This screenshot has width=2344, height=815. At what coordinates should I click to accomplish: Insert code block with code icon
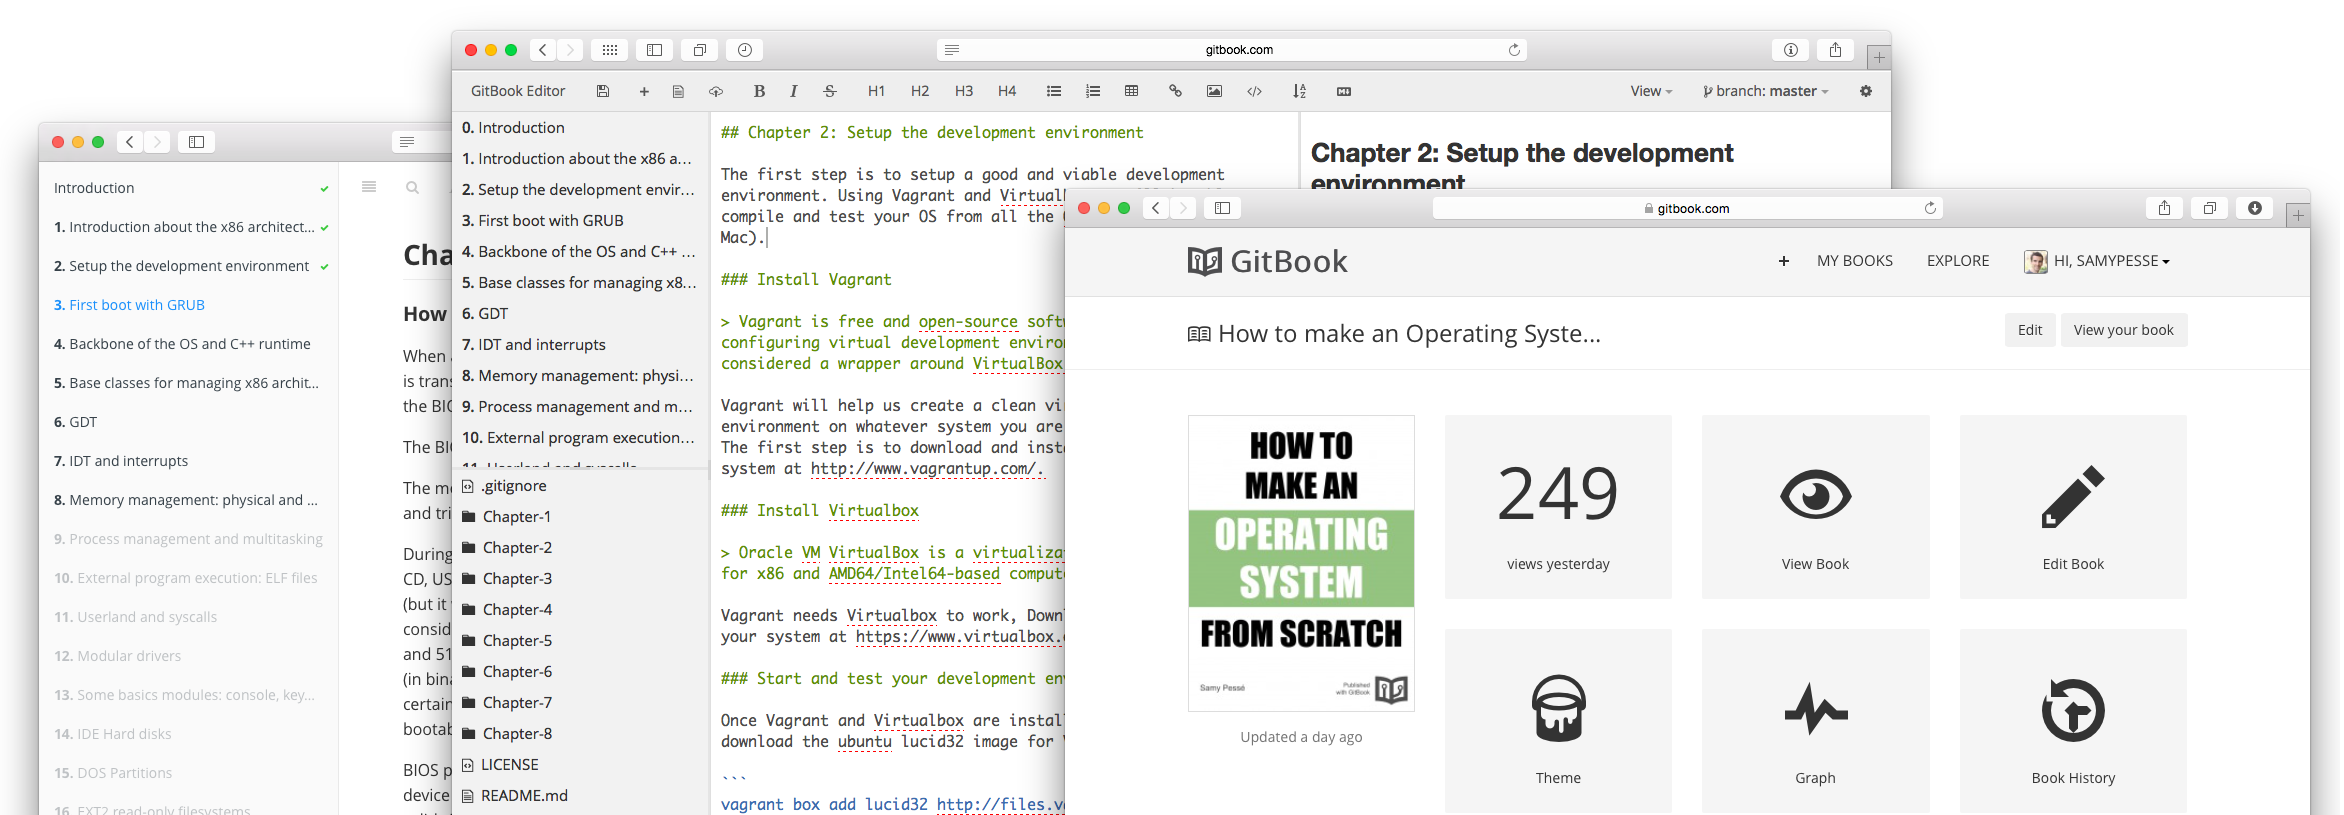(1254, 91)
